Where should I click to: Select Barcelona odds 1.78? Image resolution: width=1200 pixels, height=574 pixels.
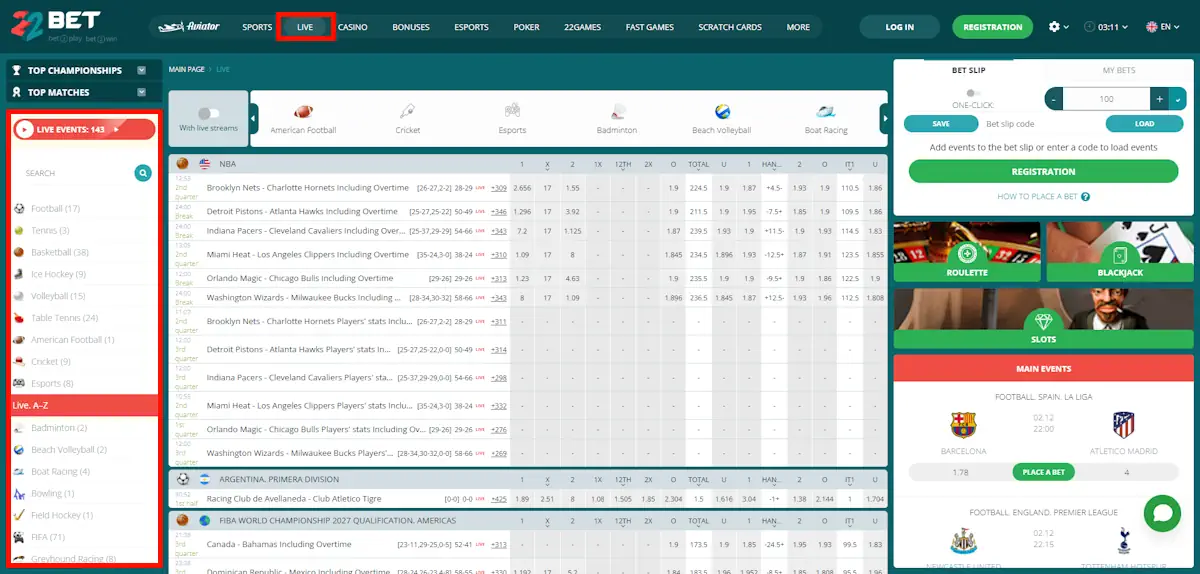pyautogui.click(x=959, y=472)
